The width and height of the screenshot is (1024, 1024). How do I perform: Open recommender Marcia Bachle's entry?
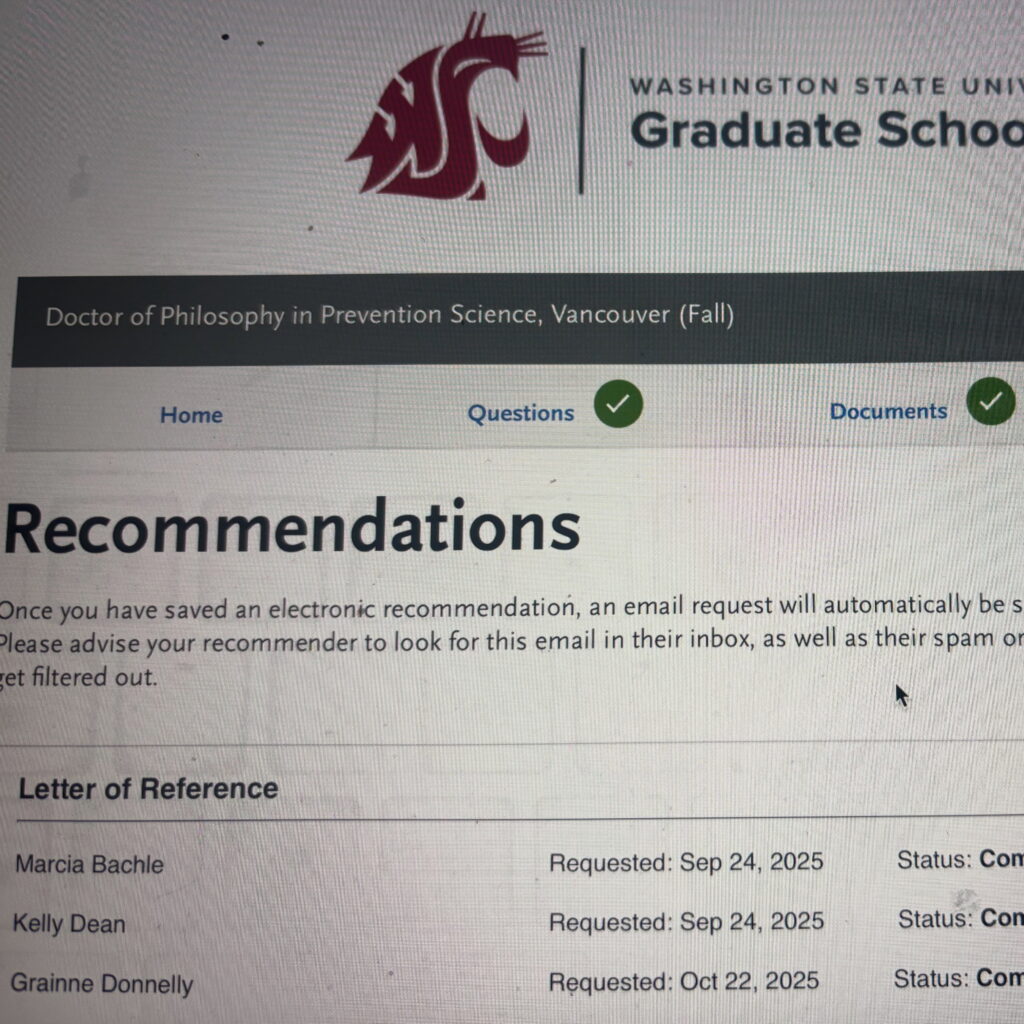tap(89, 864)
